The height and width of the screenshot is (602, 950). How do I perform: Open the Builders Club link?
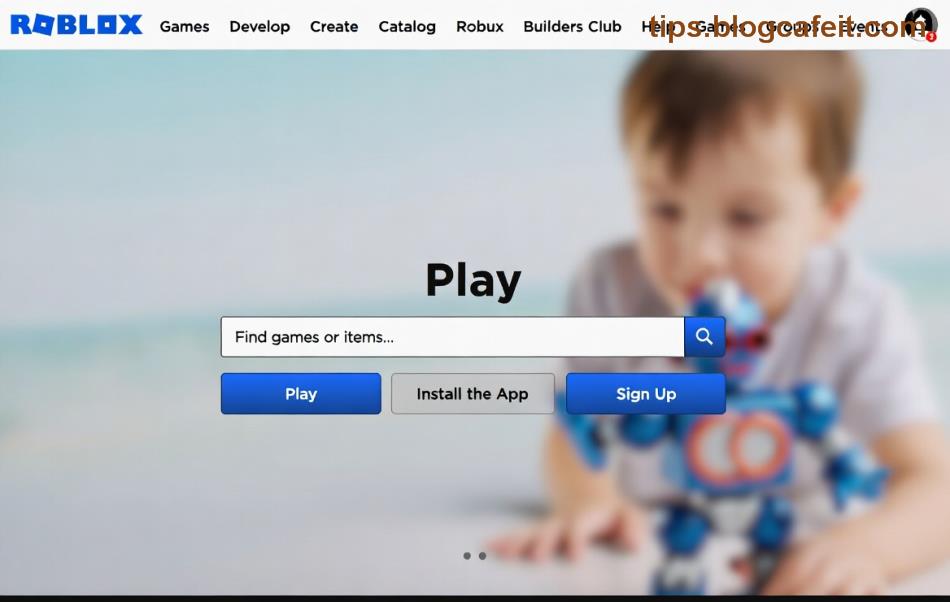572,27
